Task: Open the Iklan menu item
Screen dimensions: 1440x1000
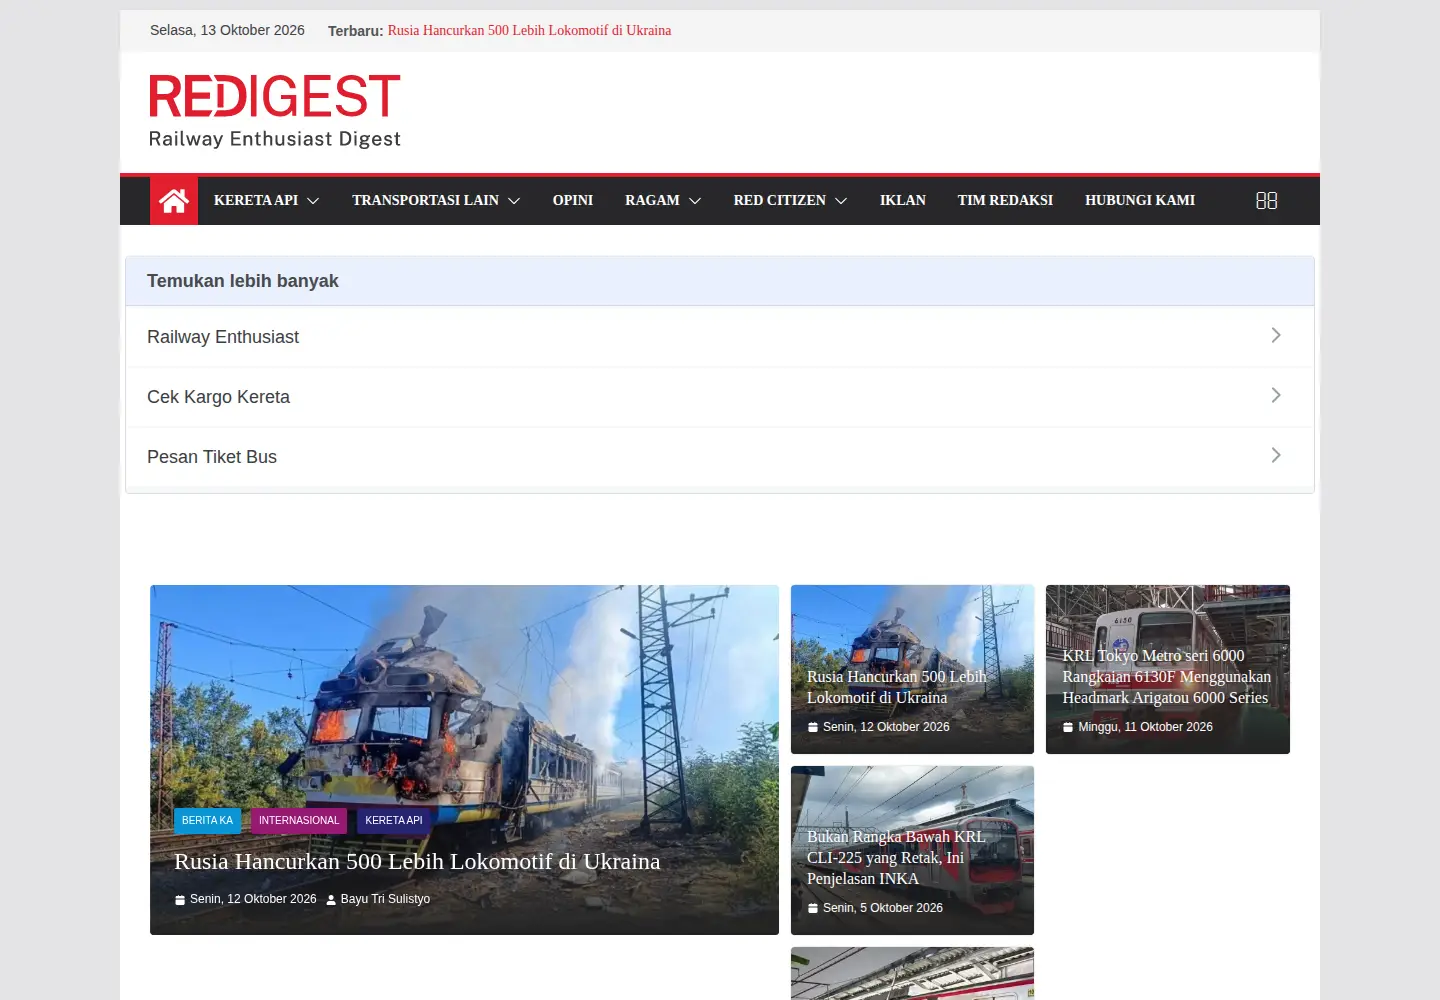Action: [x=903, y=201]
